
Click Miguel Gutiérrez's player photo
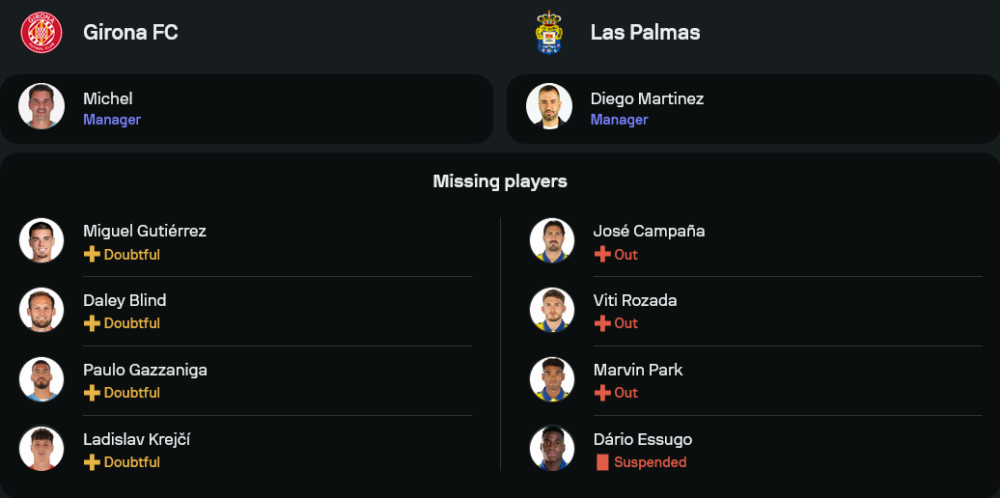pyautogui.click(x=41, y=241)
